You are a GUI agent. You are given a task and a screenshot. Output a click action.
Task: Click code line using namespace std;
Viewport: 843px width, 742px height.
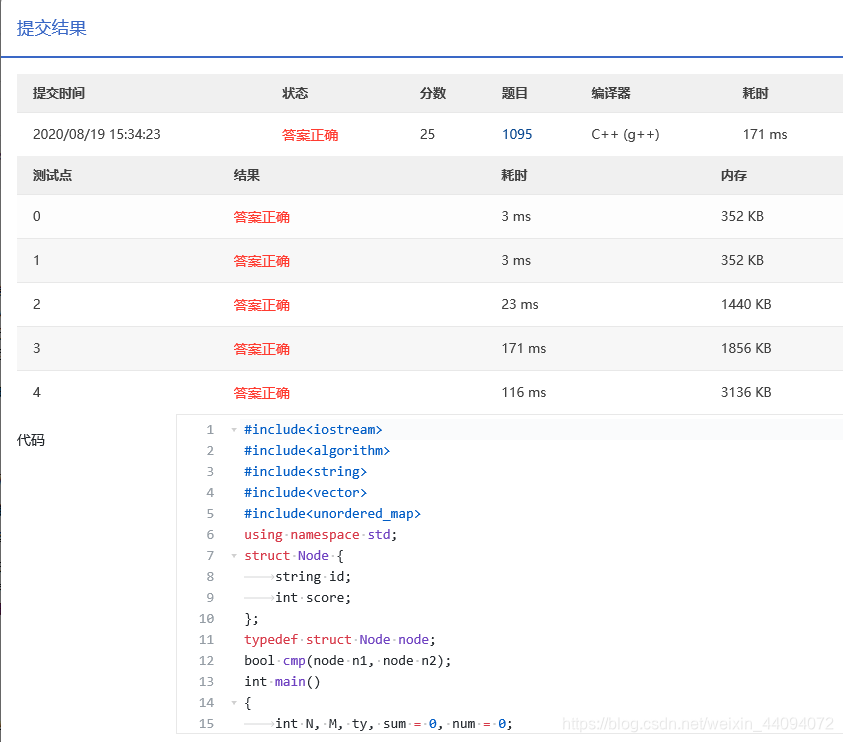(320, 534)
